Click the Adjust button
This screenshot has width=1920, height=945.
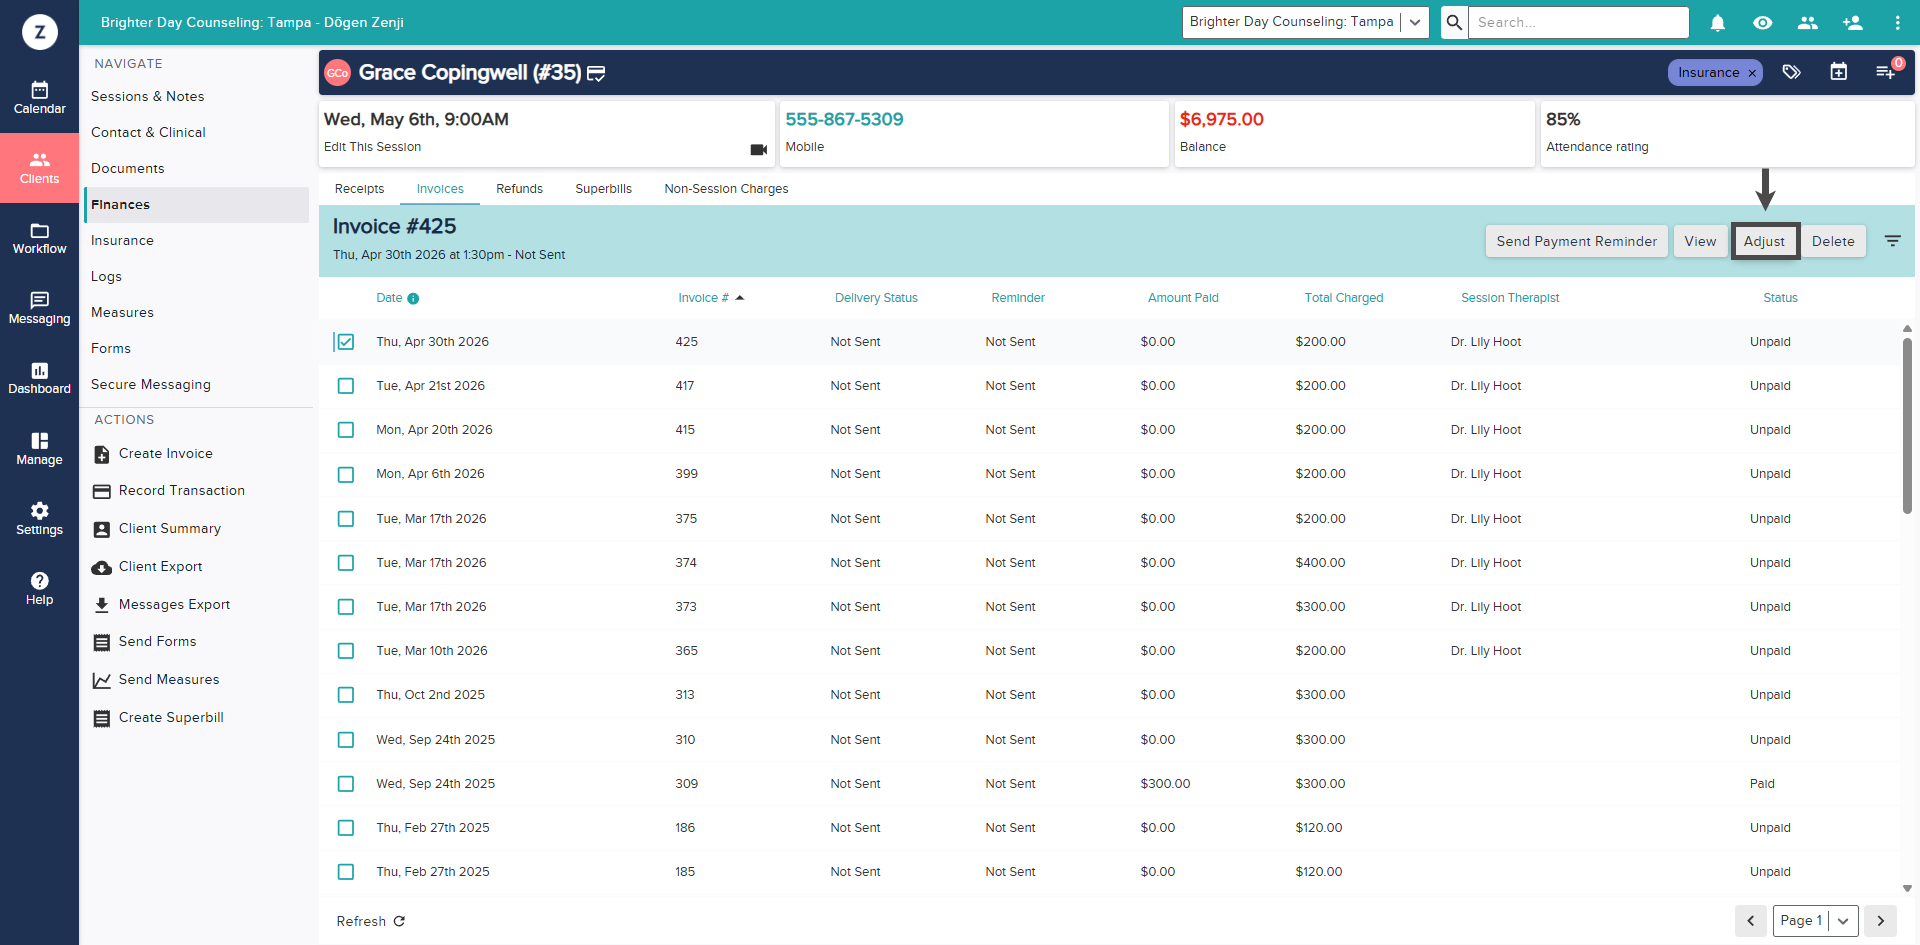(x=1765, y=241)
